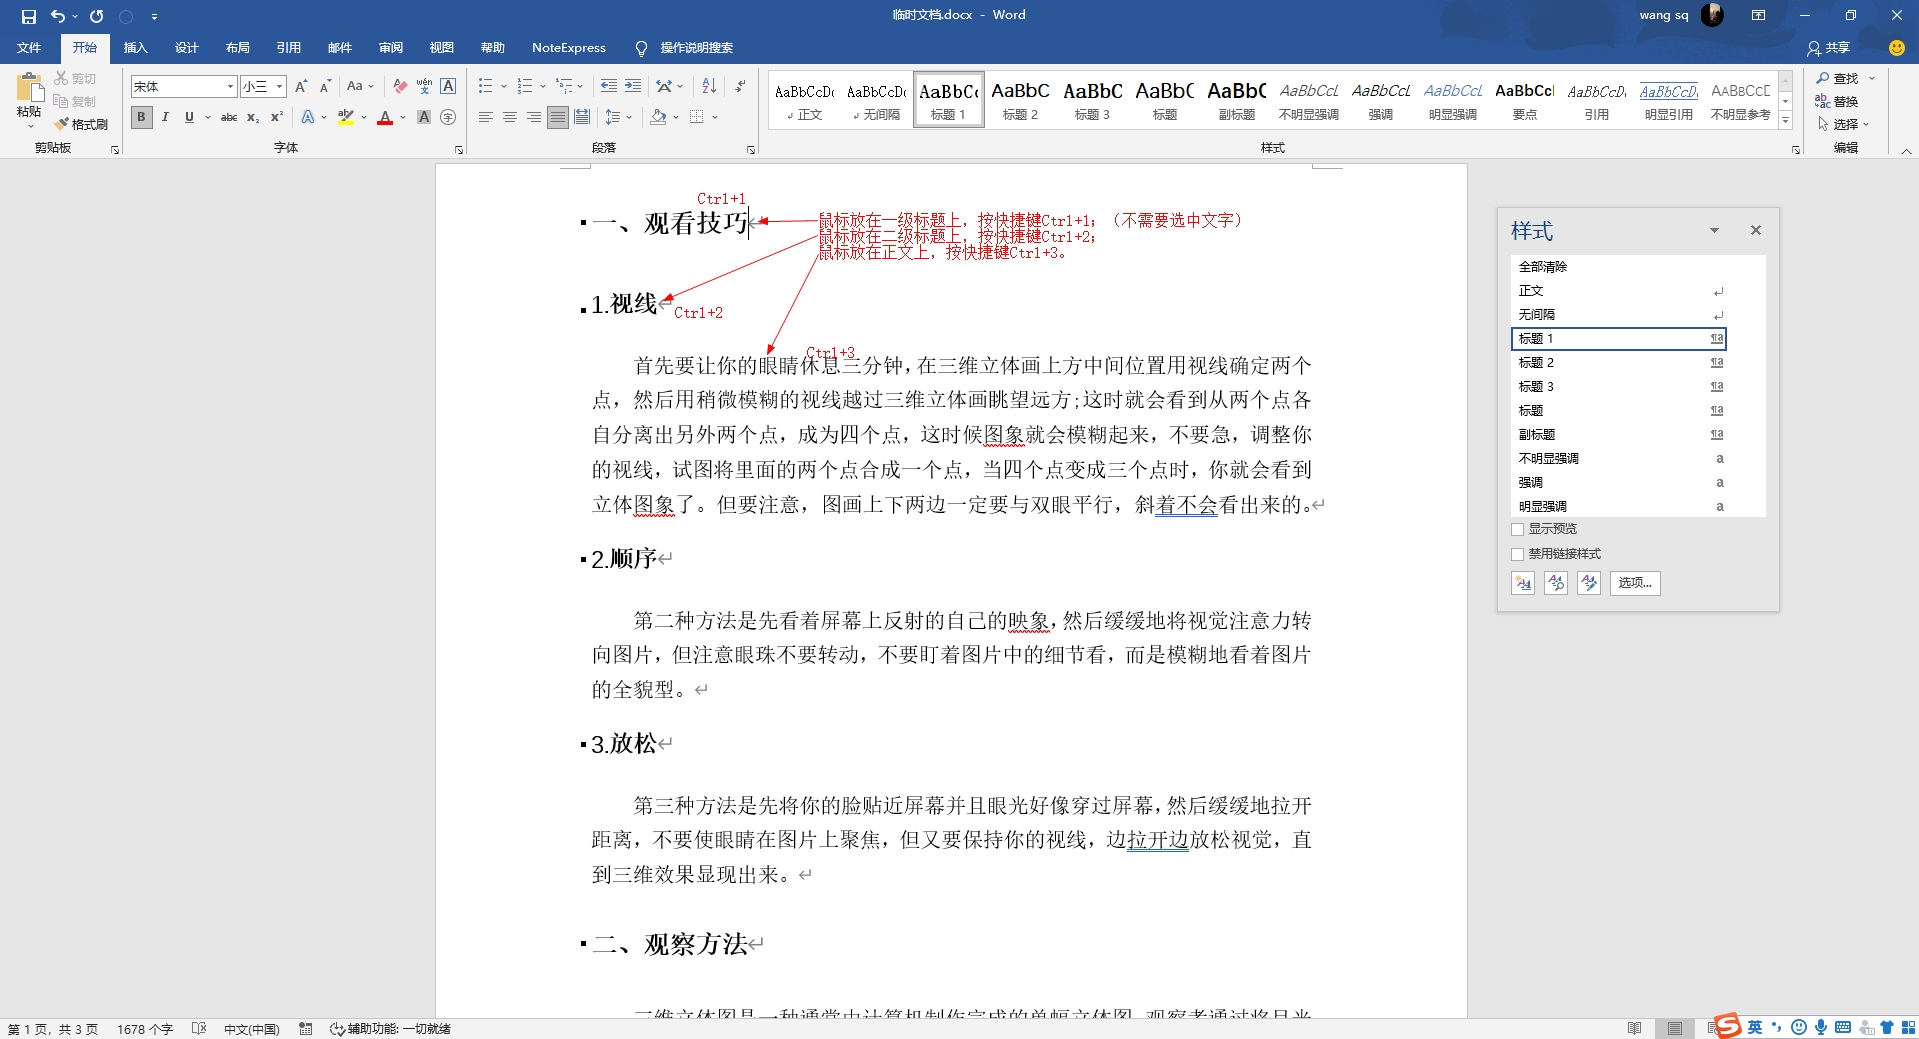
Task: Open the Styles pane options dropdown arrow
Action: pos(1714,230)
